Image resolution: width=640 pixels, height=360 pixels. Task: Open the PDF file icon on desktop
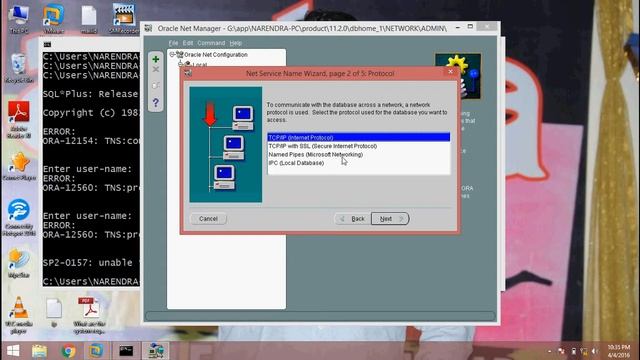point(89,315)
